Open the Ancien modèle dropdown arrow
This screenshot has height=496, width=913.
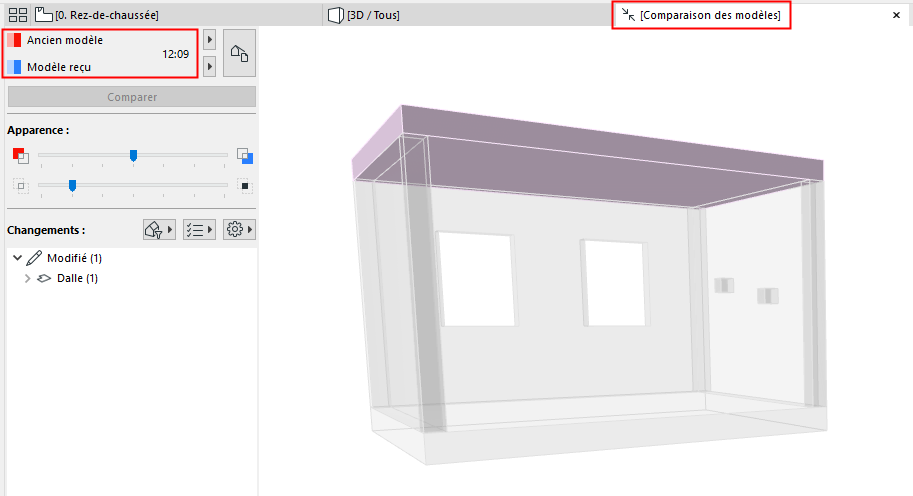tap(210, 40)
